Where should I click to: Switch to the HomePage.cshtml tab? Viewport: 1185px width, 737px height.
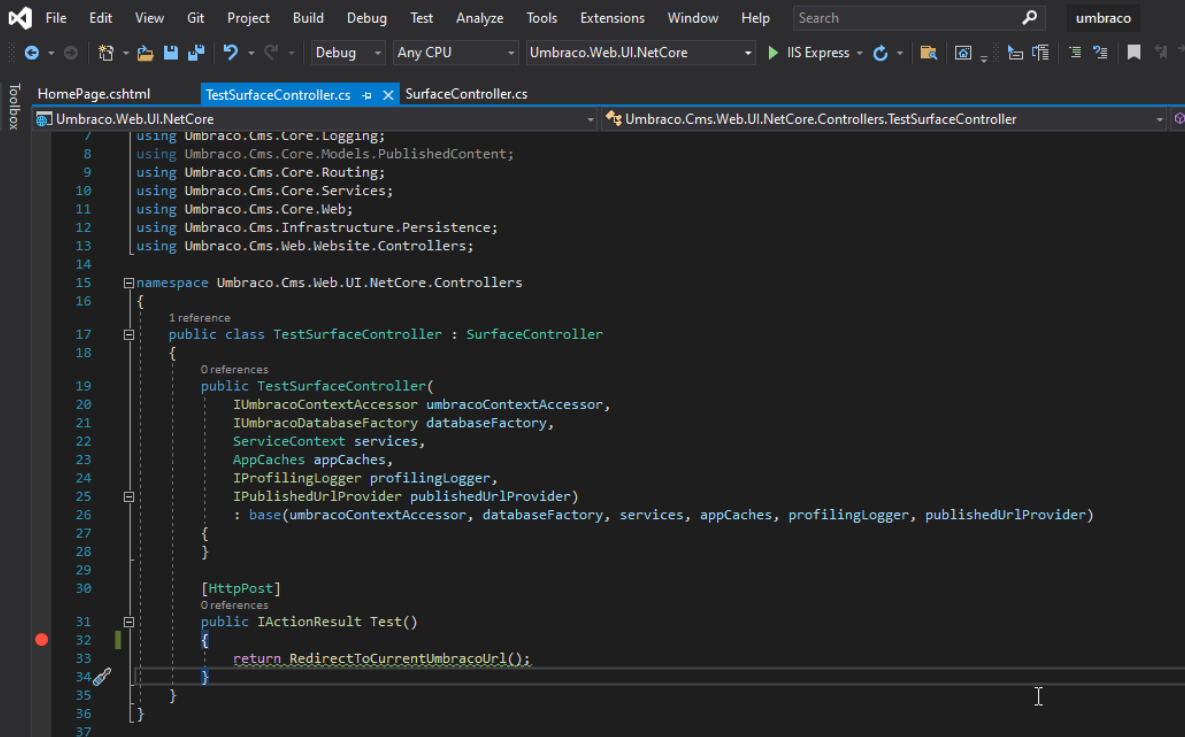pos(94,94)
